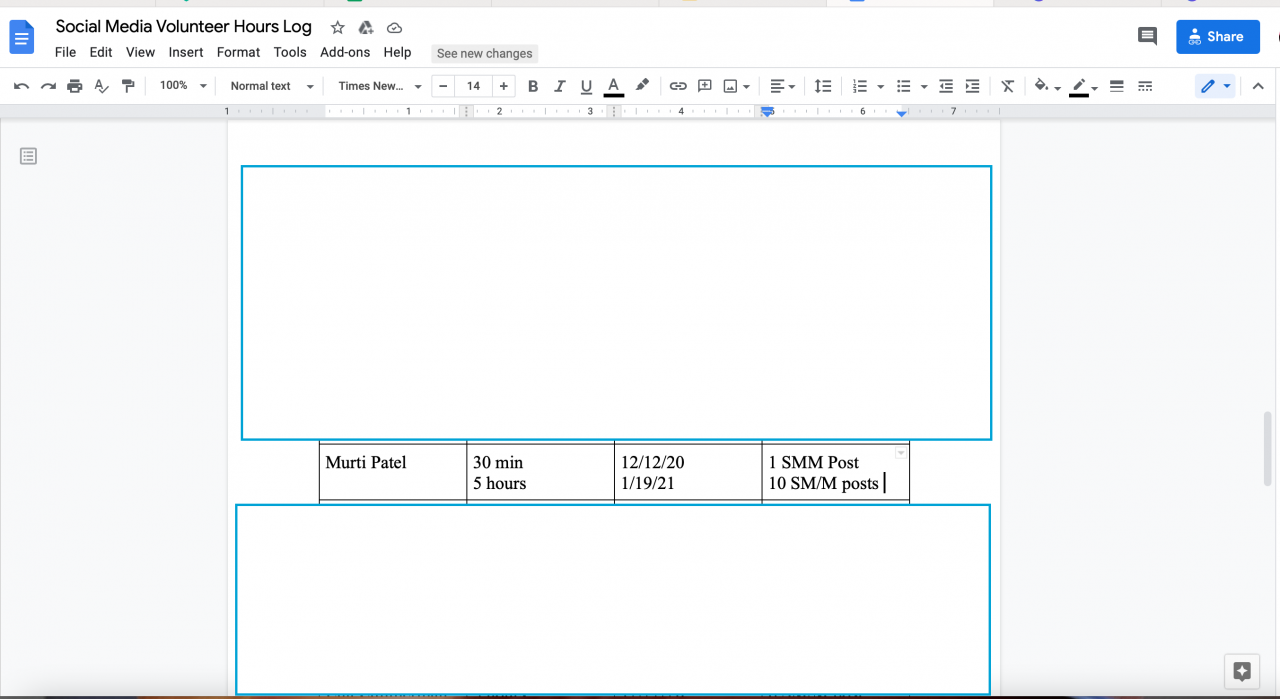Click the Explore button in bottom corner

1242,671
